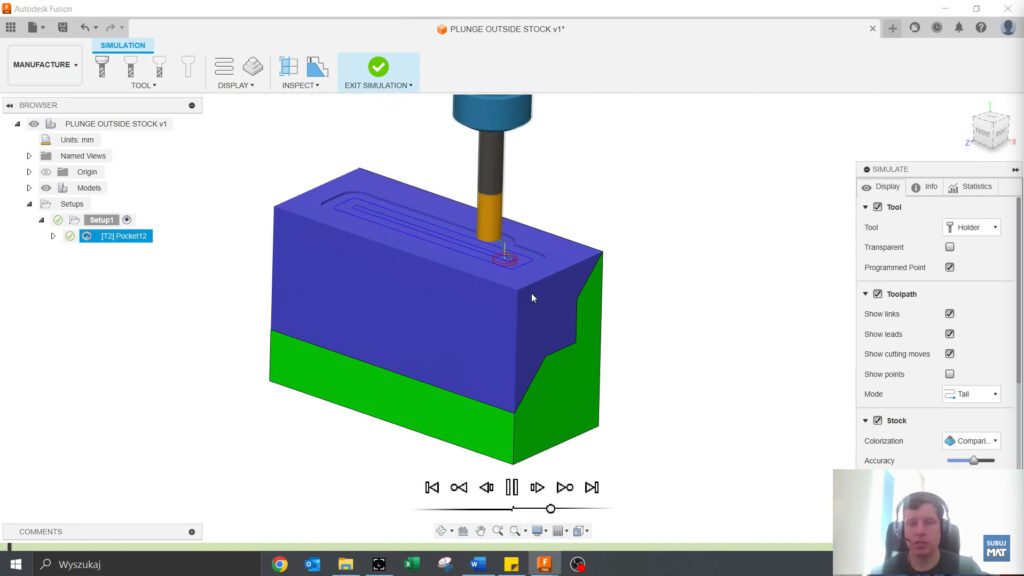This screenshot has height=576, width=1024.
Task: Open Excel from the Windows taskbar
Action: (411, 564)
